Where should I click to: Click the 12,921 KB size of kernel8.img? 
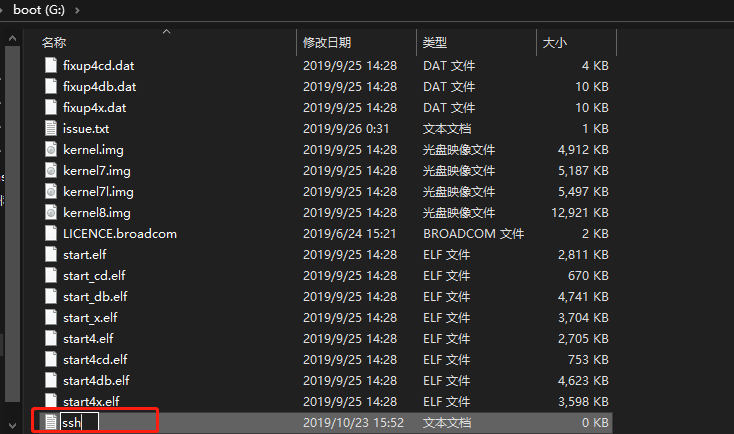point(580,213)
